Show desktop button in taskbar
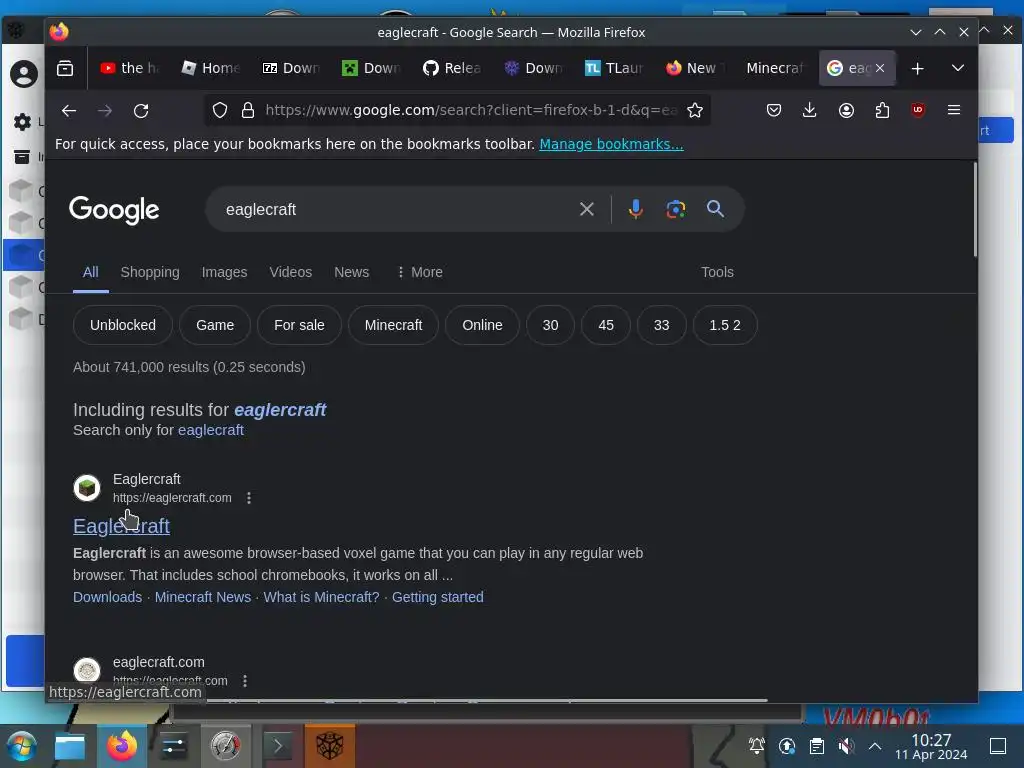 [x=998, y=746]
